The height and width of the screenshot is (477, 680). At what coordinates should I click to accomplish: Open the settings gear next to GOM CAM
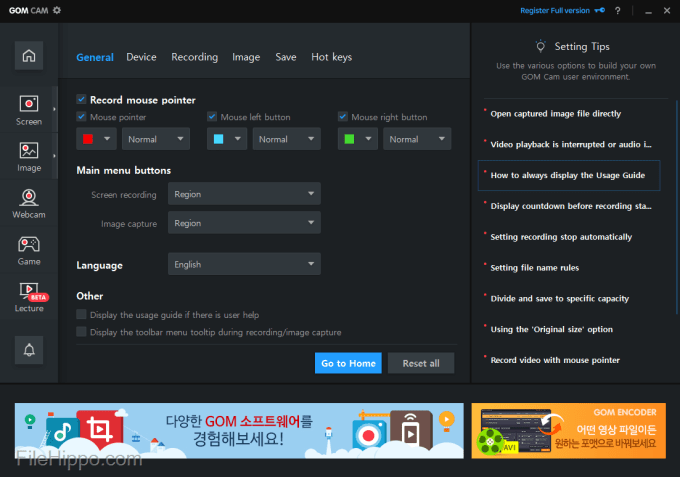[57, 10]
